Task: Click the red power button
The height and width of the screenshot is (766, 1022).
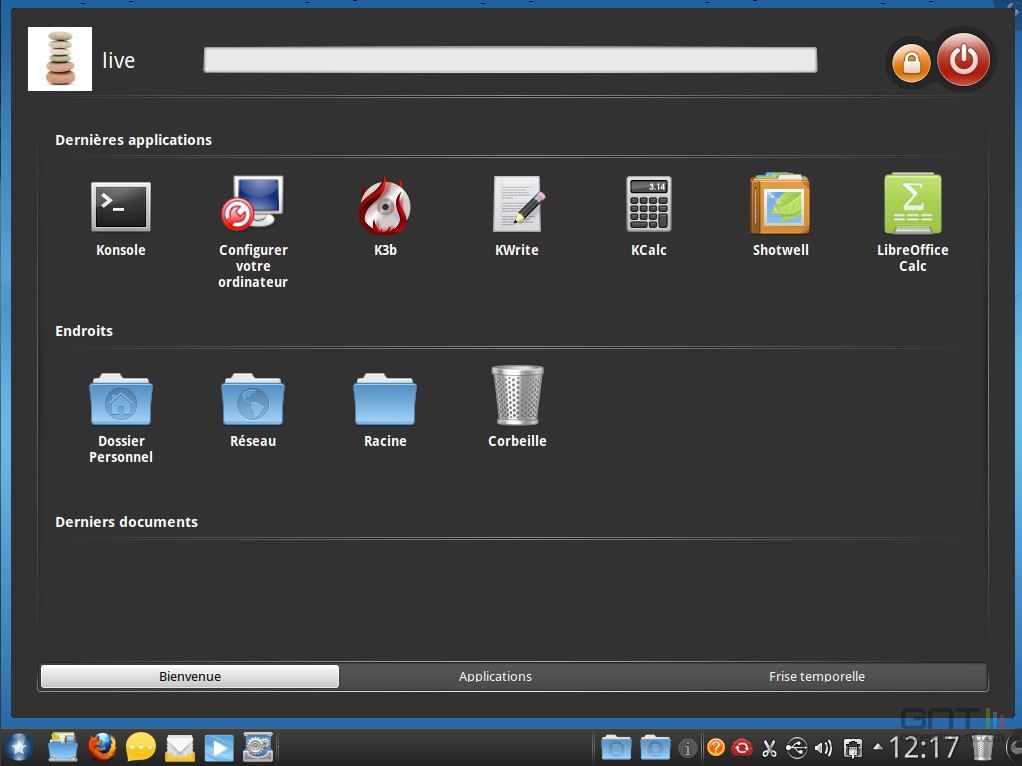Action: coord(963,59)
